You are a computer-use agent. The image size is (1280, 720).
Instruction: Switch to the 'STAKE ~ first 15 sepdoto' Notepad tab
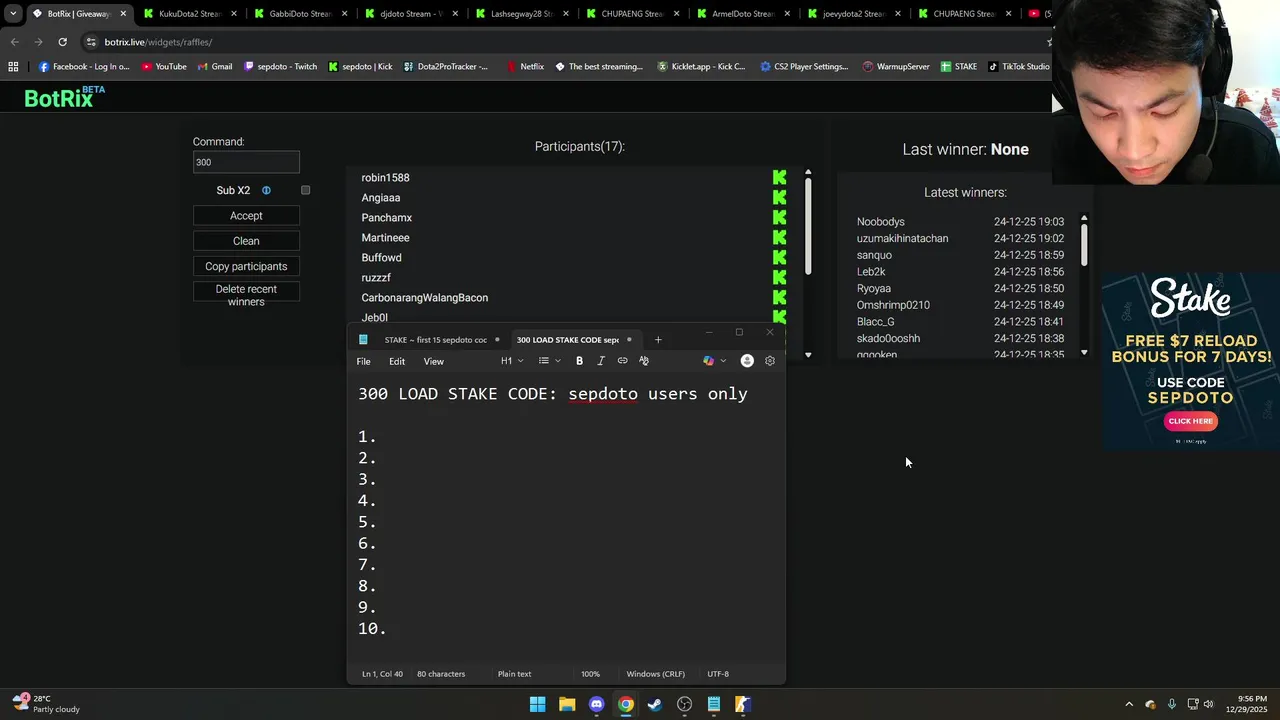click(435, 340)
